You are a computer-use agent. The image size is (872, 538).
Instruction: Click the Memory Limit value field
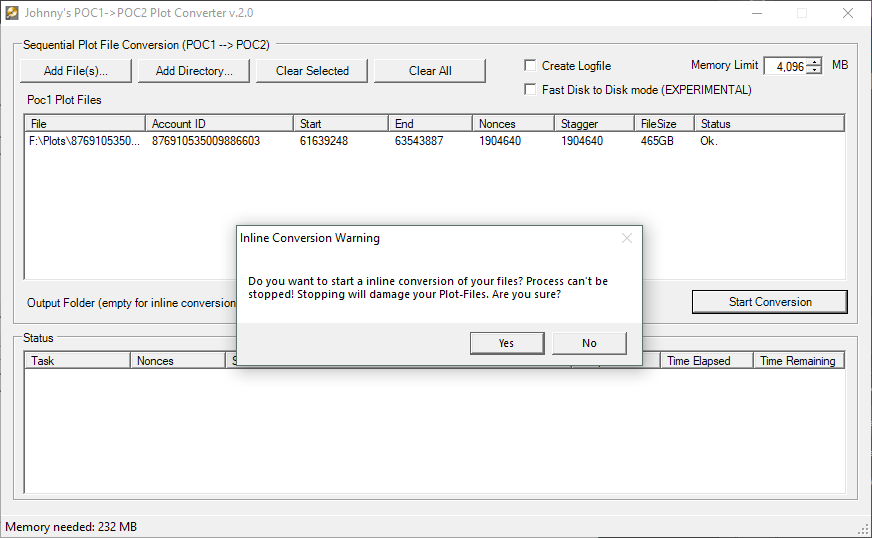pos(785,67)
